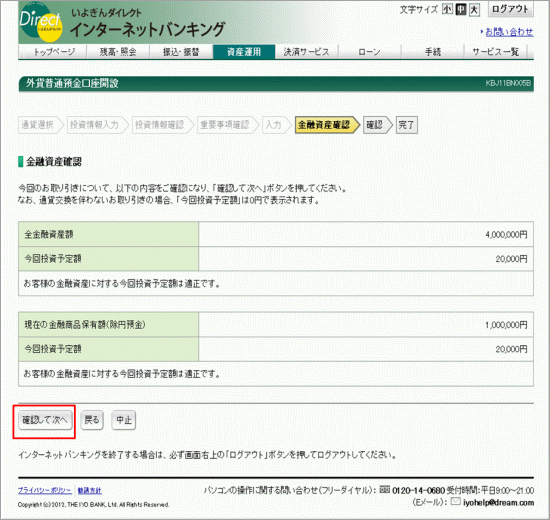Set font size to 小 (small)

point(447,9)
